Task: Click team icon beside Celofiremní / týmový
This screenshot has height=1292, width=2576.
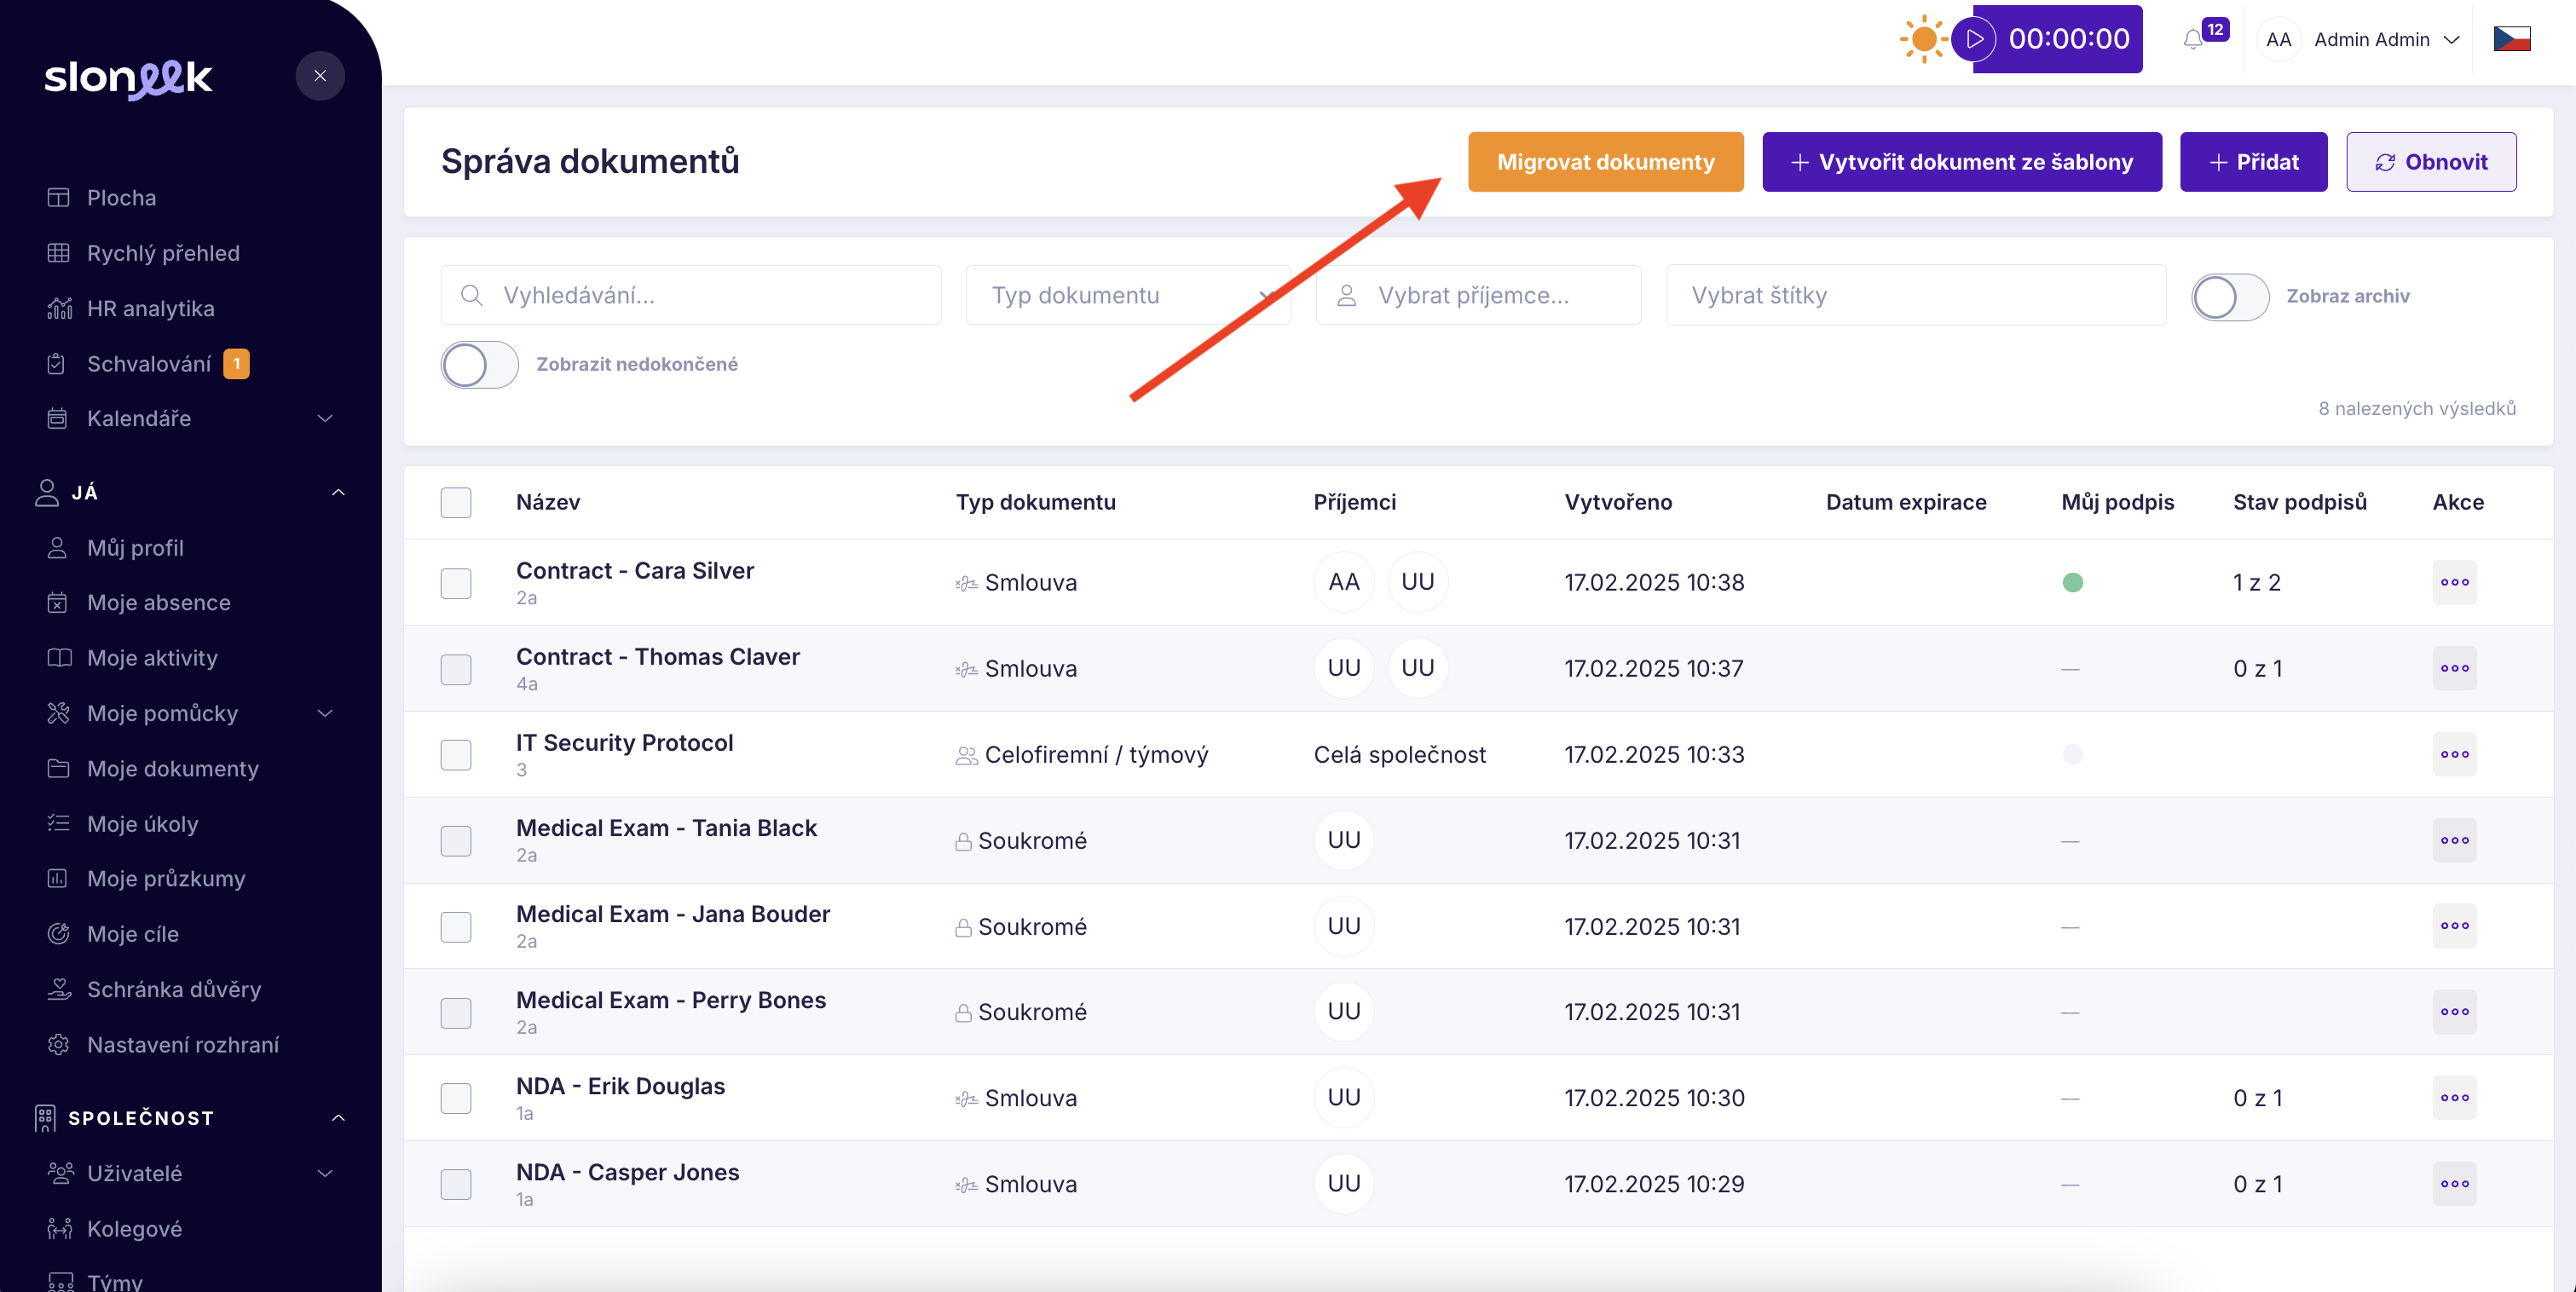Action: coord(966,755)
